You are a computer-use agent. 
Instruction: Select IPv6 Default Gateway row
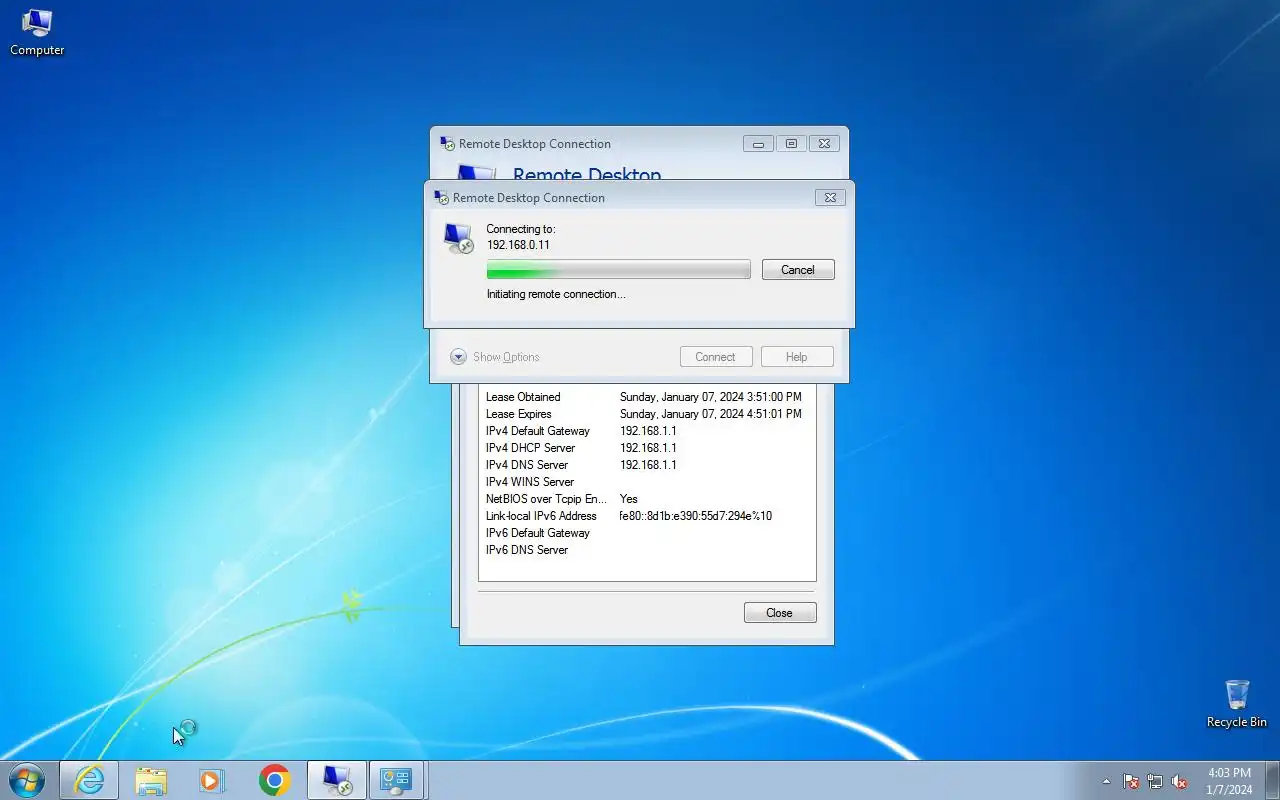pos(646,533)
